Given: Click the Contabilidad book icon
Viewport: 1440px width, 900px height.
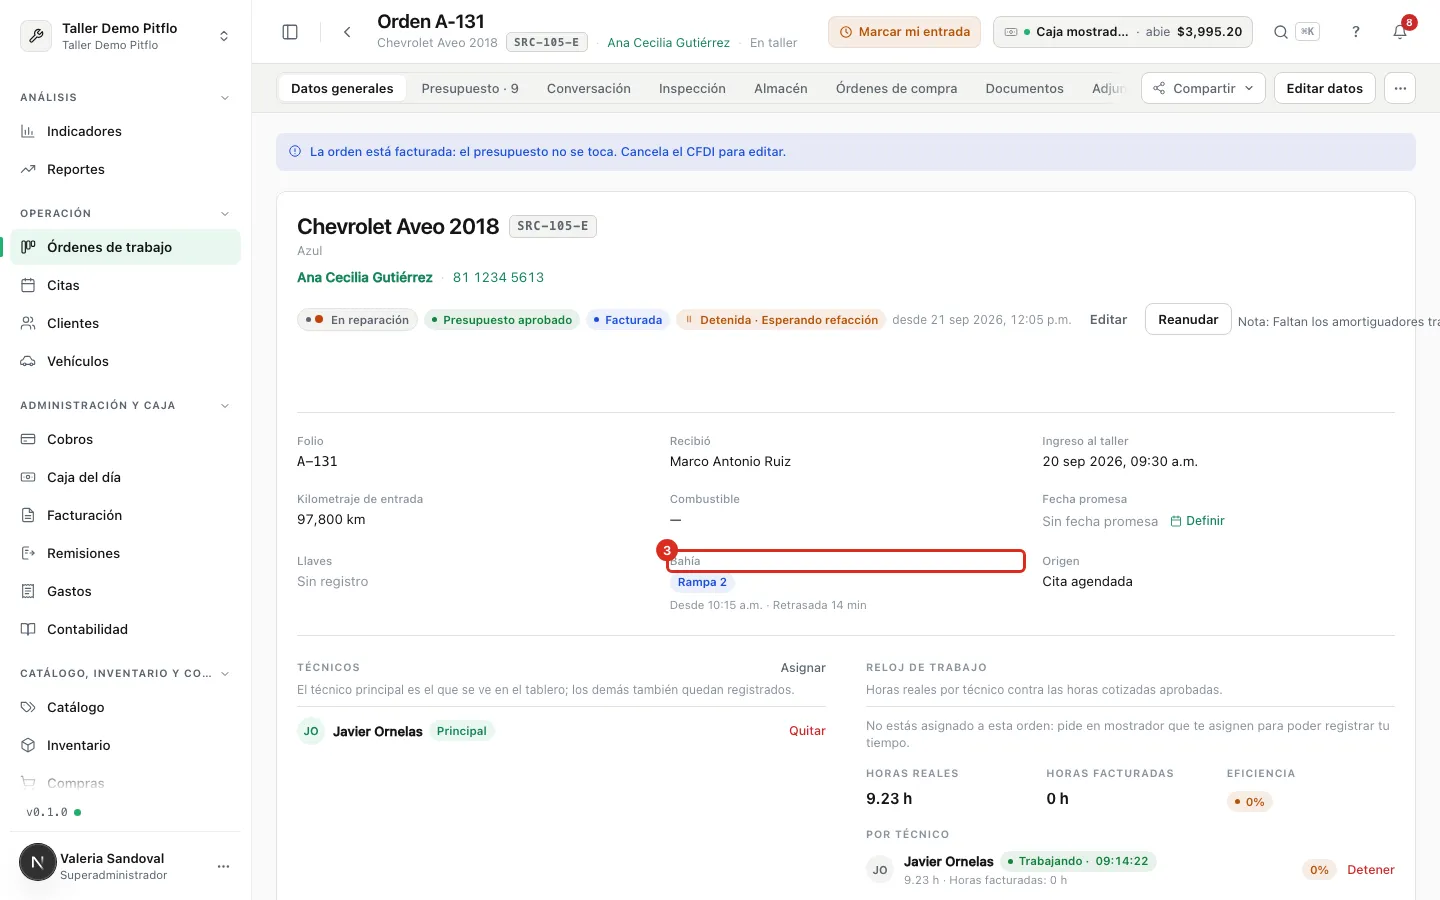Looking at the screenshot, I should 28,629.
